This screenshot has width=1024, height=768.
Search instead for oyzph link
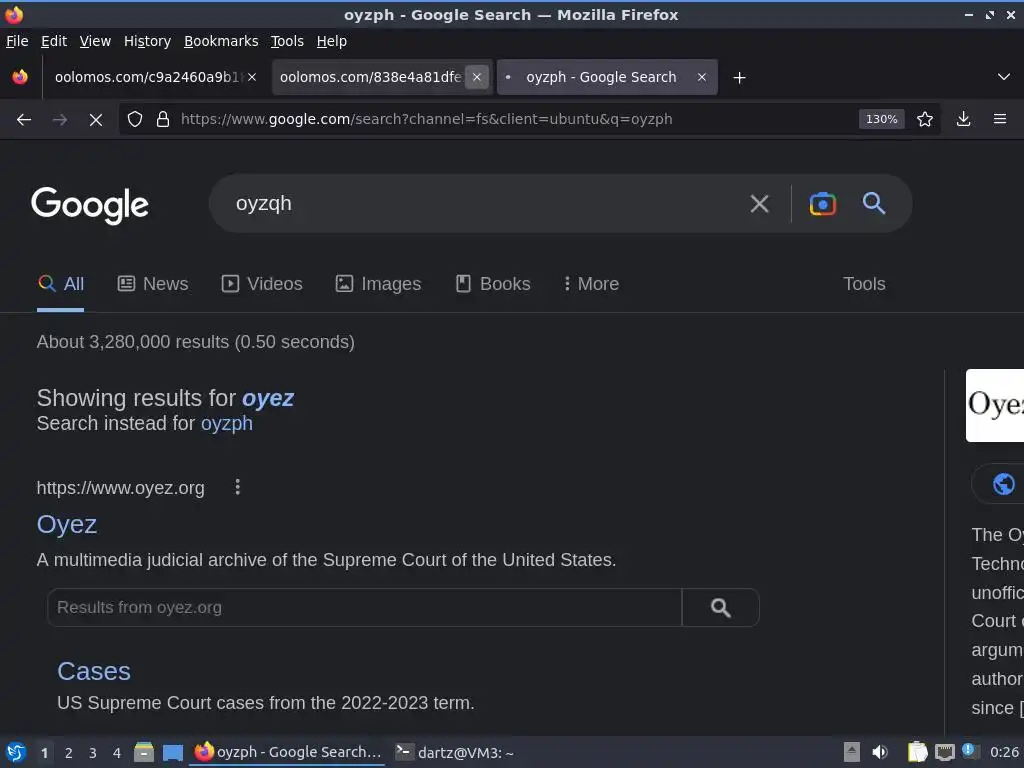227,424
